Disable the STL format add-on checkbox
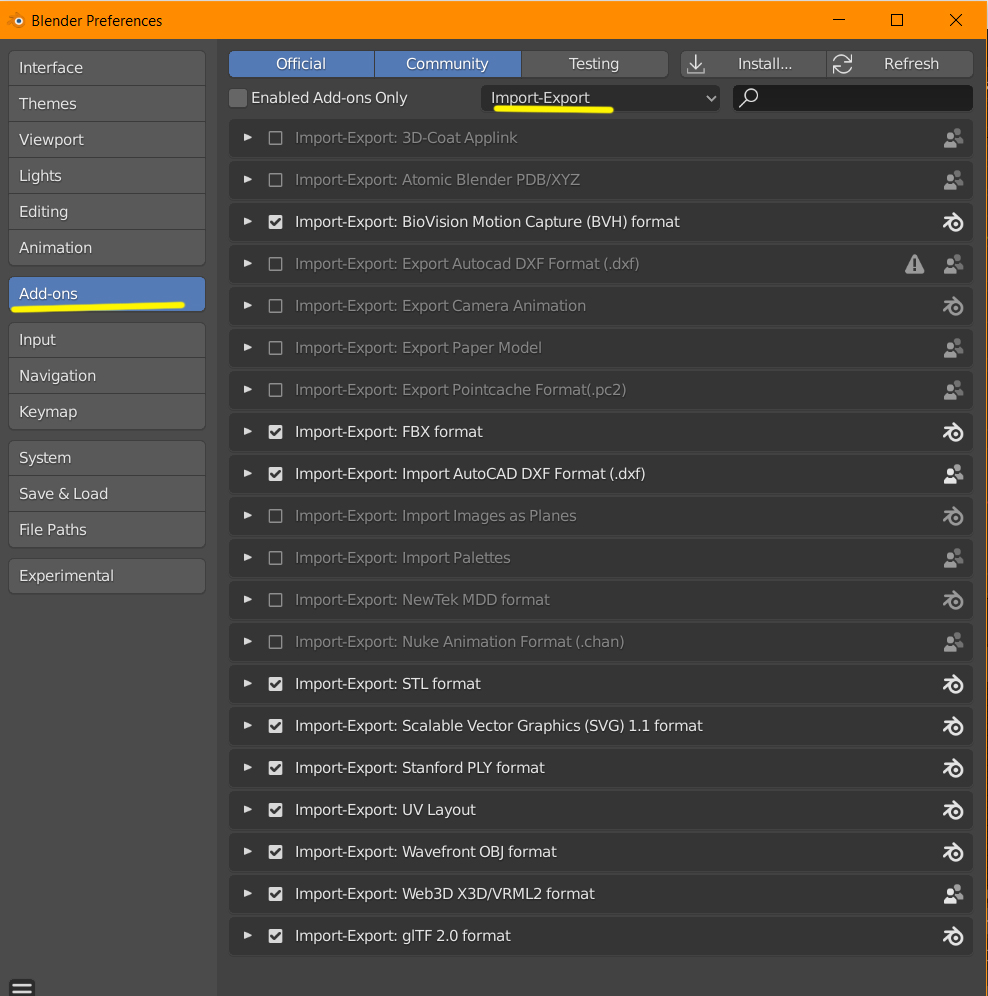The height and width of the screenshot is (996, 988). 276,684
